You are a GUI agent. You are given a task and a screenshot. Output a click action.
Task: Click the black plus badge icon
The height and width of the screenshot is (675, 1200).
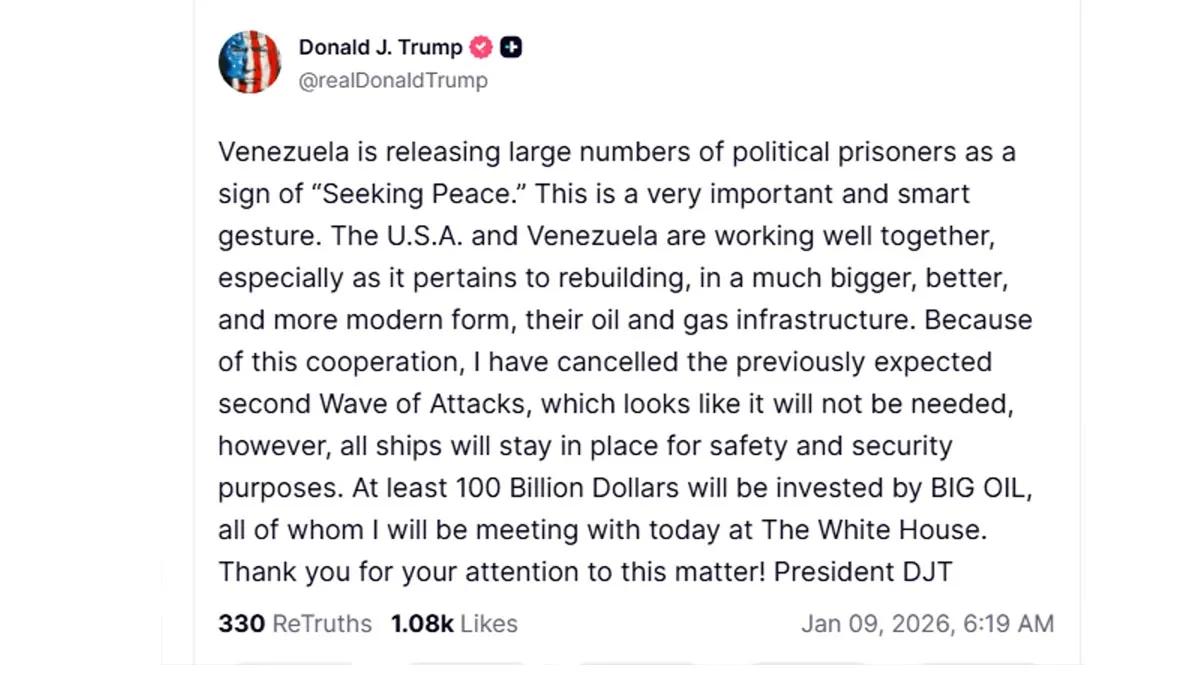511,47
